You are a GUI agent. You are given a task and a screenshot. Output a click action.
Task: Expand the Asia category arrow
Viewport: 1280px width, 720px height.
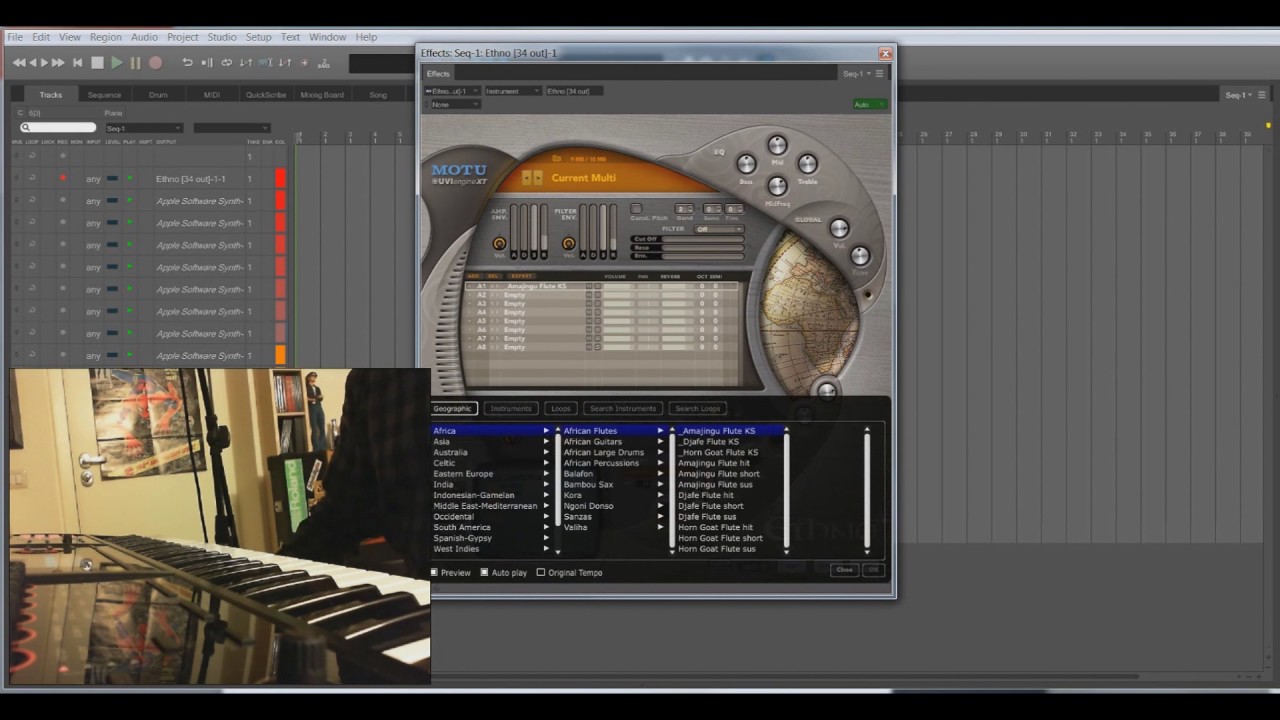tap(546, 442)
